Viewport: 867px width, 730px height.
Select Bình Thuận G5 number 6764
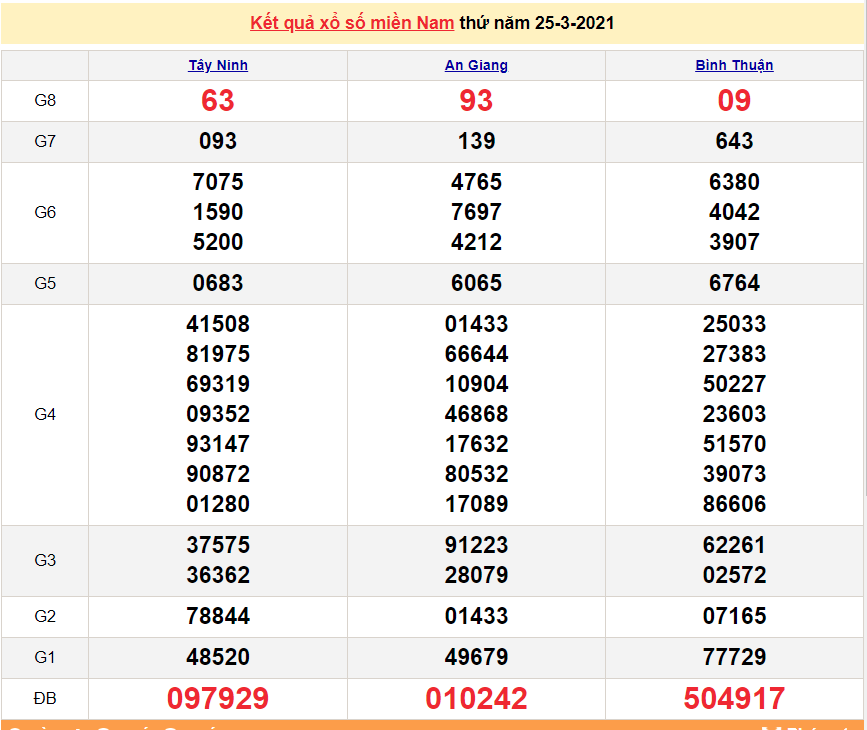(x=734, y=283)
